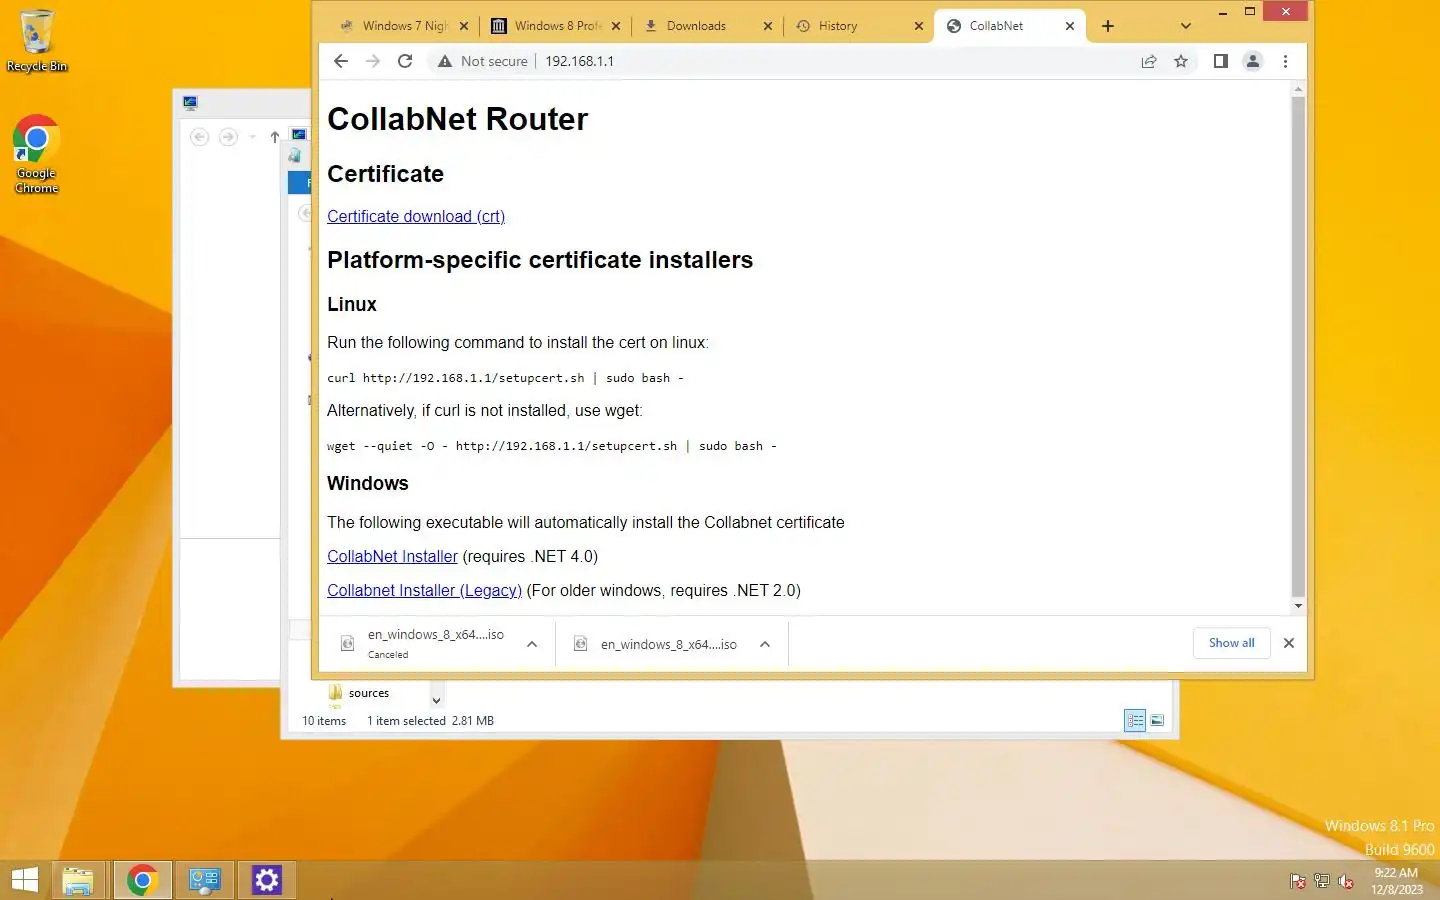Switch Explorer to details view icon
The image size is (1440, 900).
point(1135,720)
